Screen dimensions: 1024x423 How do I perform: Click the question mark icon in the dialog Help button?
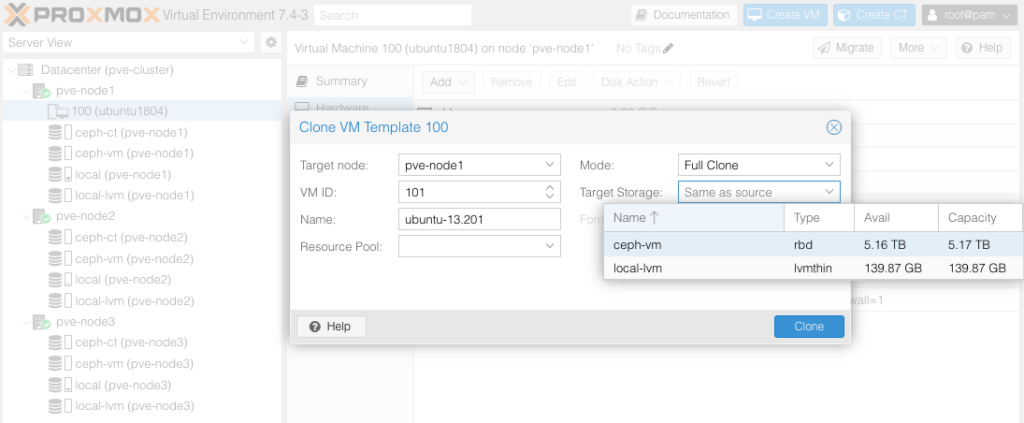315,326
